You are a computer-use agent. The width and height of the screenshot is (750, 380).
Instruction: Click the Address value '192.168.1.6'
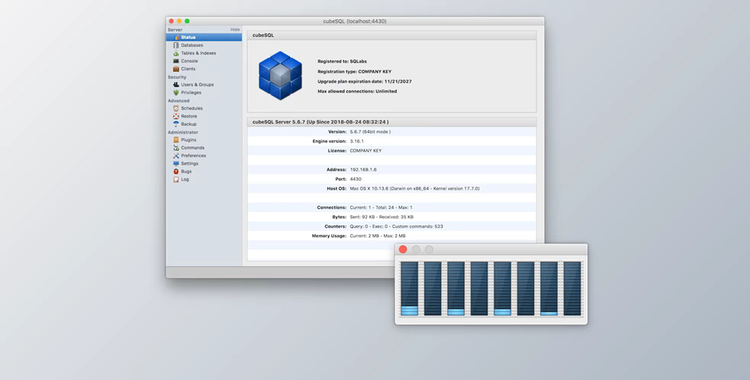(363, 169)
